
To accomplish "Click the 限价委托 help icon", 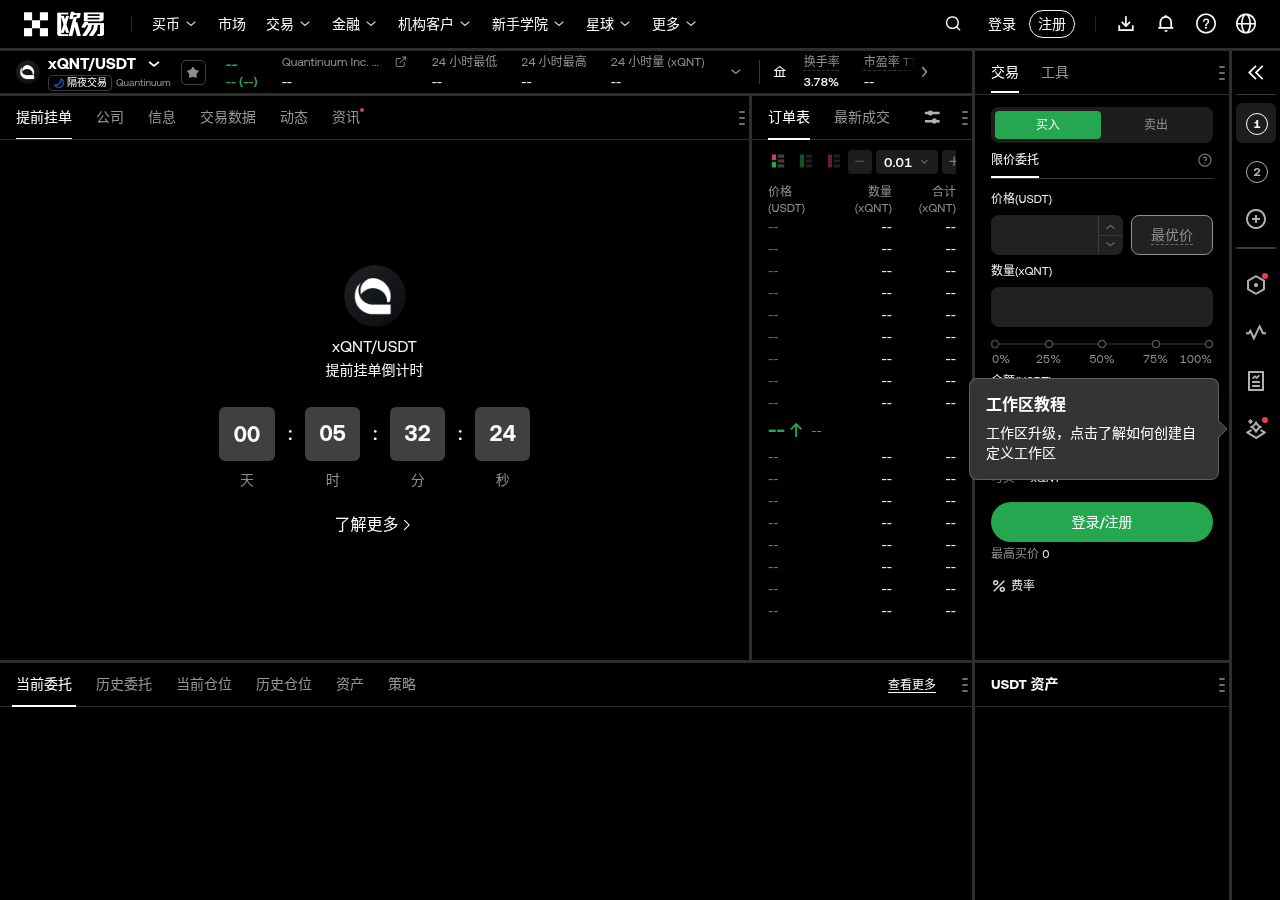I will point(1205,160).
